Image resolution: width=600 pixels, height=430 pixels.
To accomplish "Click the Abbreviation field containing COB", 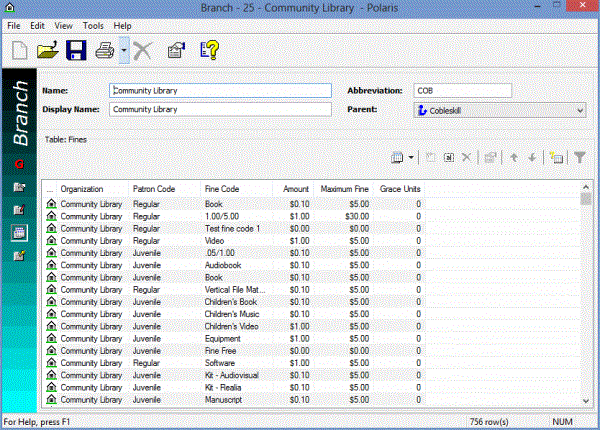I will coord(462,91).
